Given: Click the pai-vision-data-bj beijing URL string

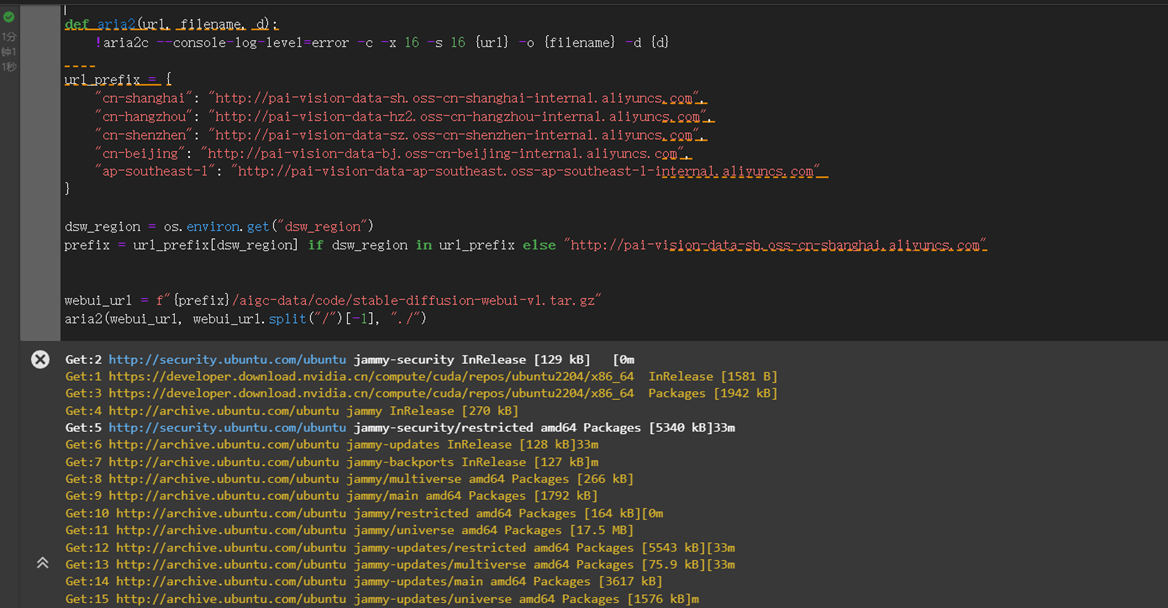Looking at the screenshot, I should click(442, 153).
